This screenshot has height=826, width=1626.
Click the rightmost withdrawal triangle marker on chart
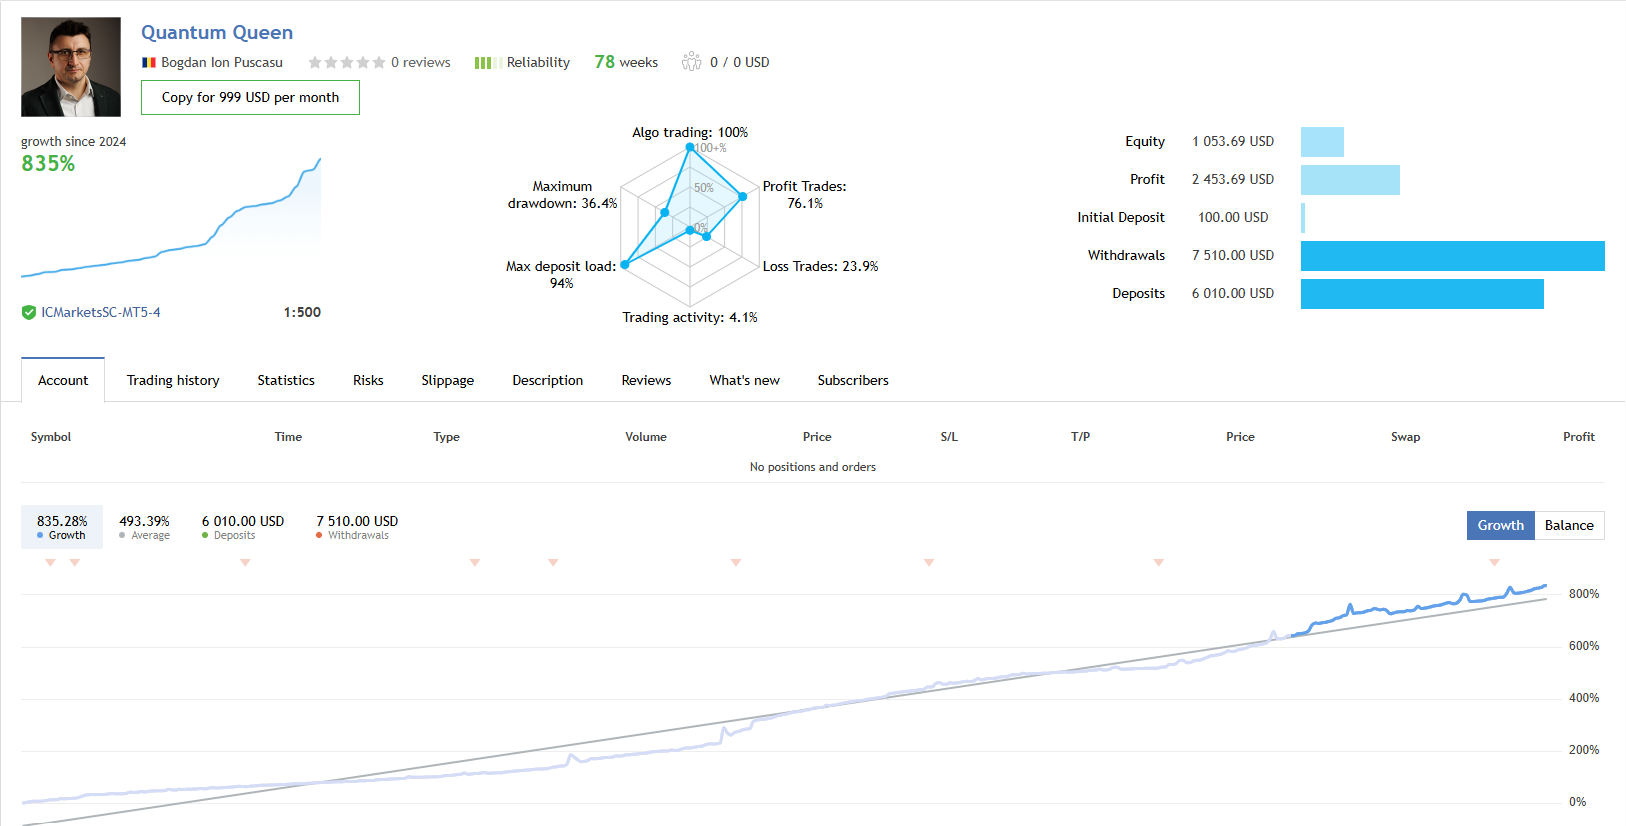click(x=1494, y=563)
